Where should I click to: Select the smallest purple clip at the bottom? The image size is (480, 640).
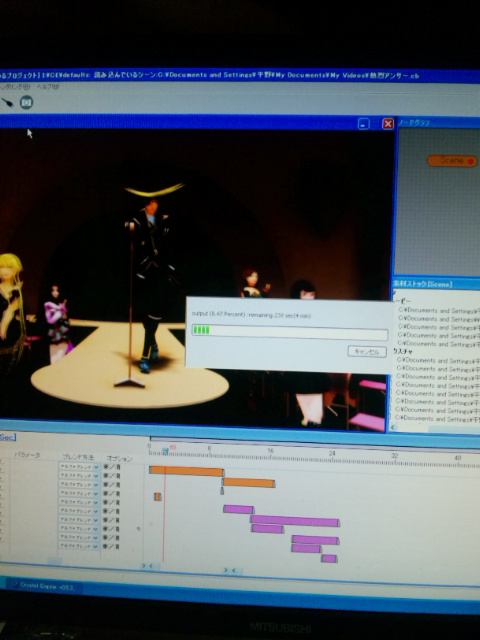coord(329,558)
